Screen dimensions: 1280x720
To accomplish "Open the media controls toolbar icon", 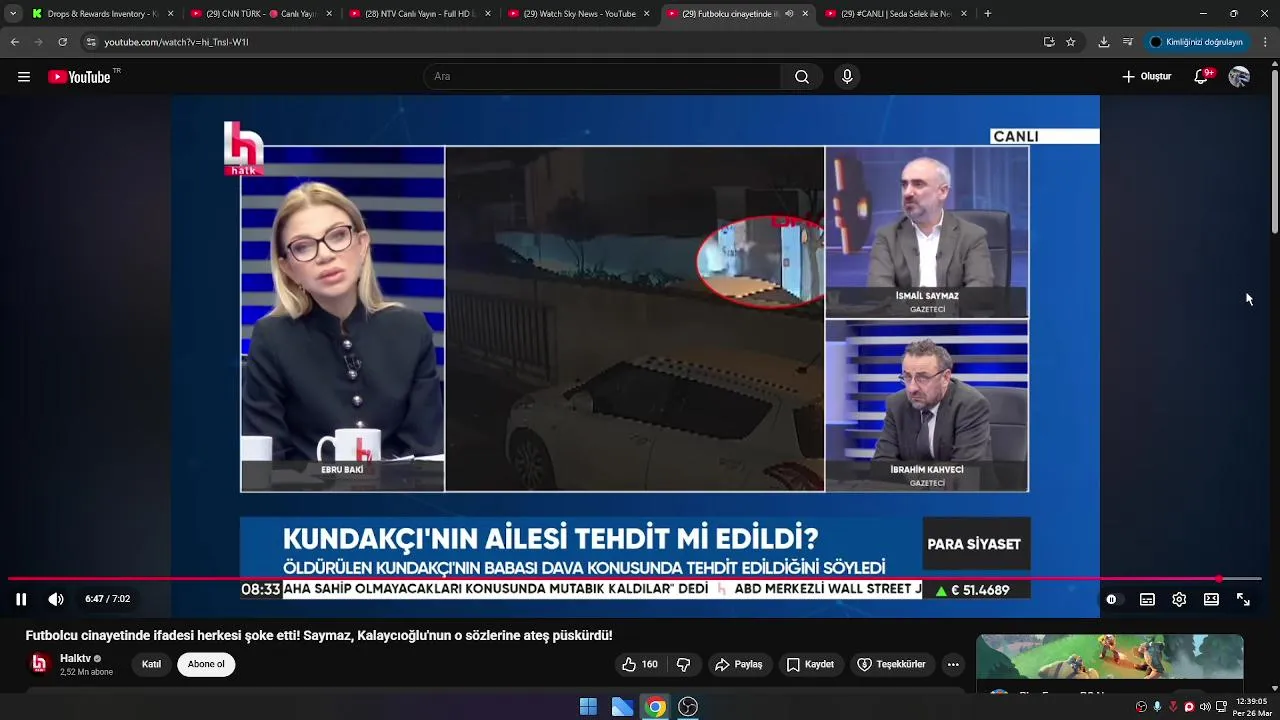I will pos(1128,42).
